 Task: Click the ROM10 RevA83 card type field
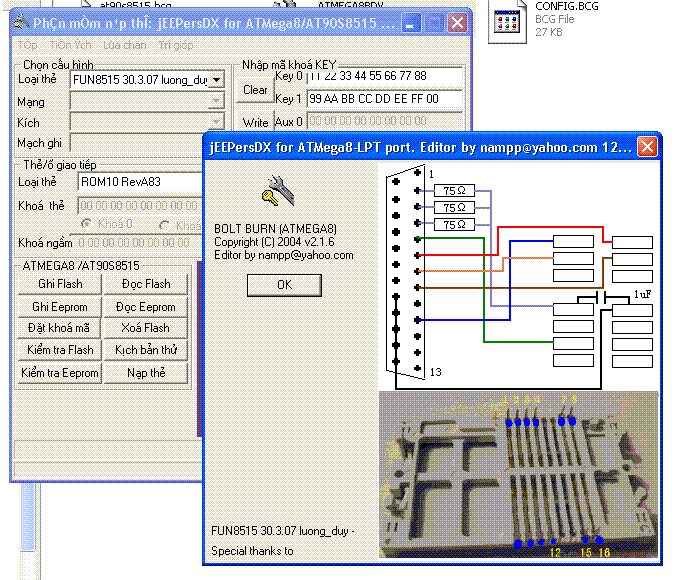pyautogui.click(x=140, y=182)
